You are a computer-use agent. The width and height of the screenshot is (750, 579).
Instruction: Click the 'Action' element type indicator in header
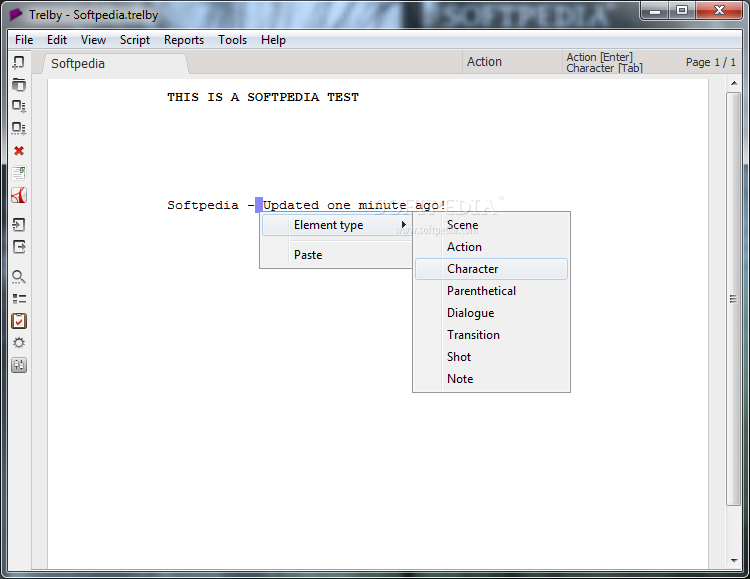pyautogui.click(x=485, y=62)
